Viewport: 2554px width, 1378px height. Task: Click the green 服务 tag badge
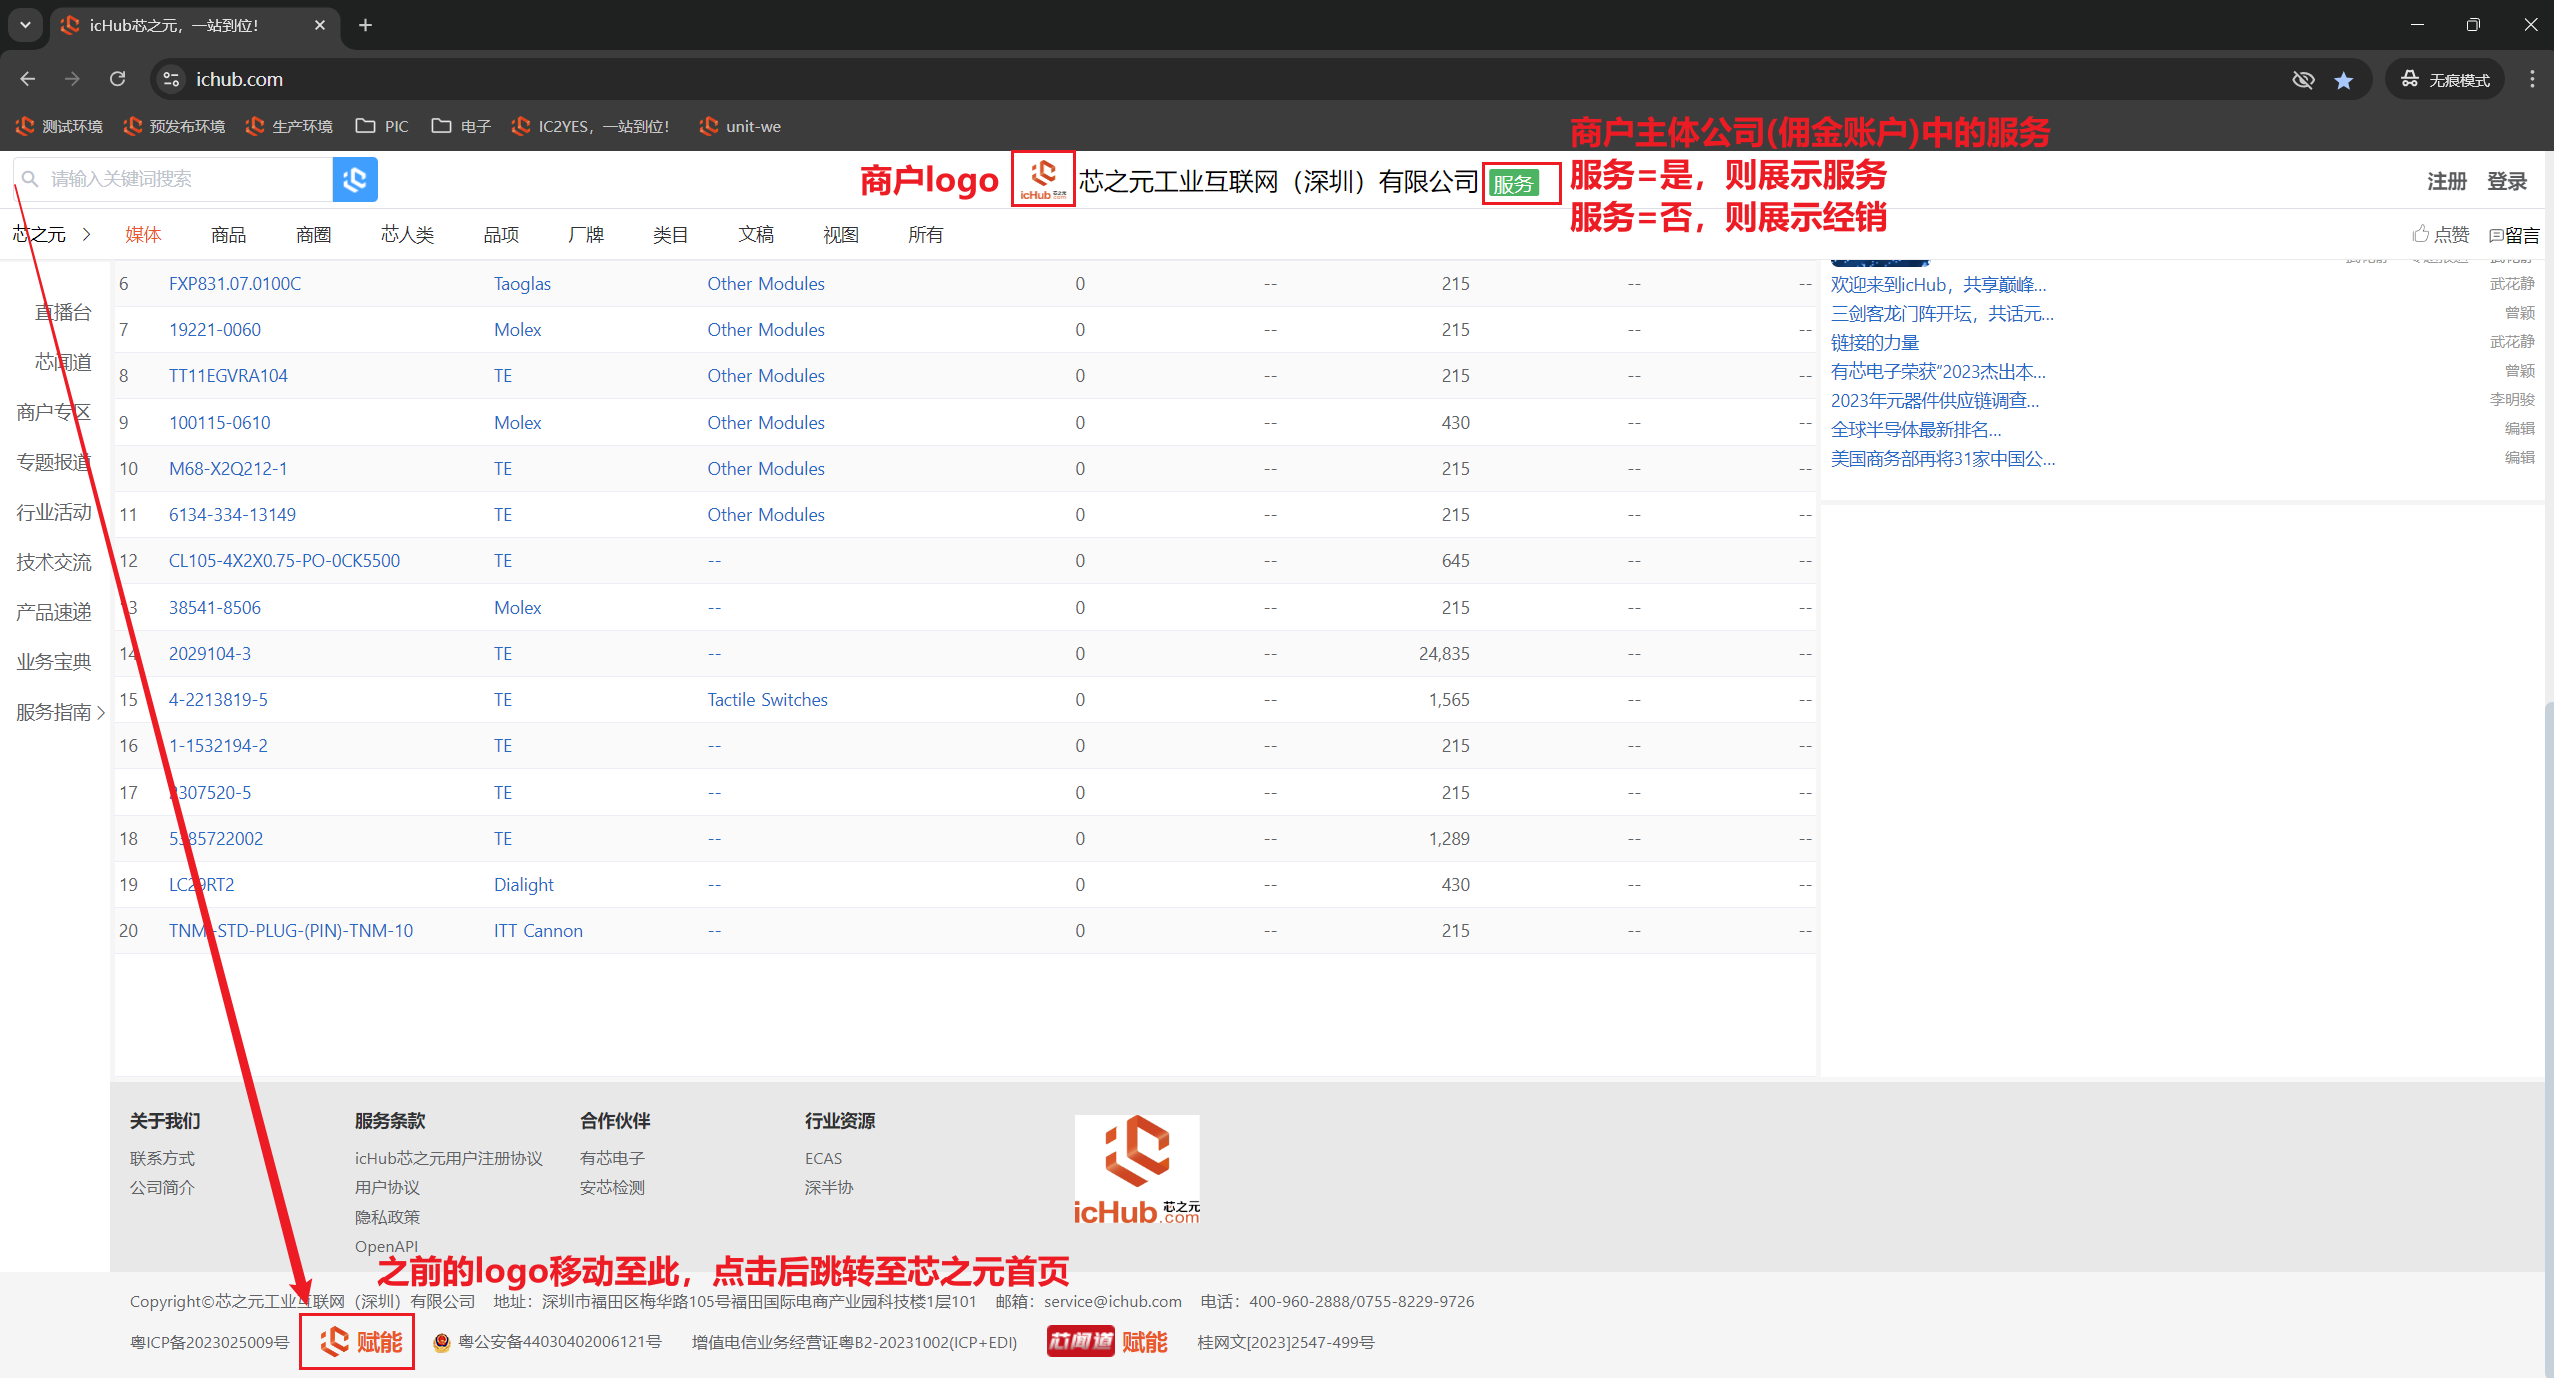(x=1513, y=183)
